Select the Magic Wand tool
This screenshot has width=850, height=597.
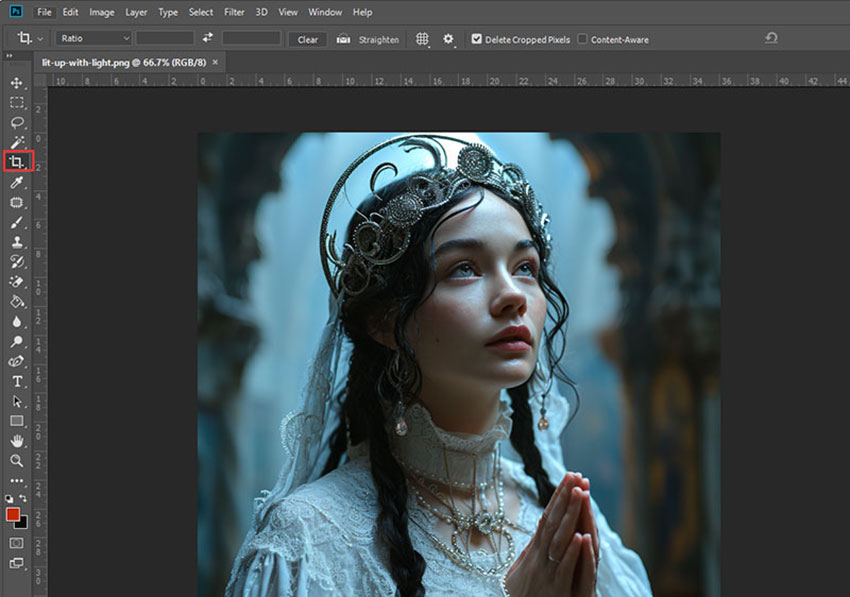[x=17, y=142]
